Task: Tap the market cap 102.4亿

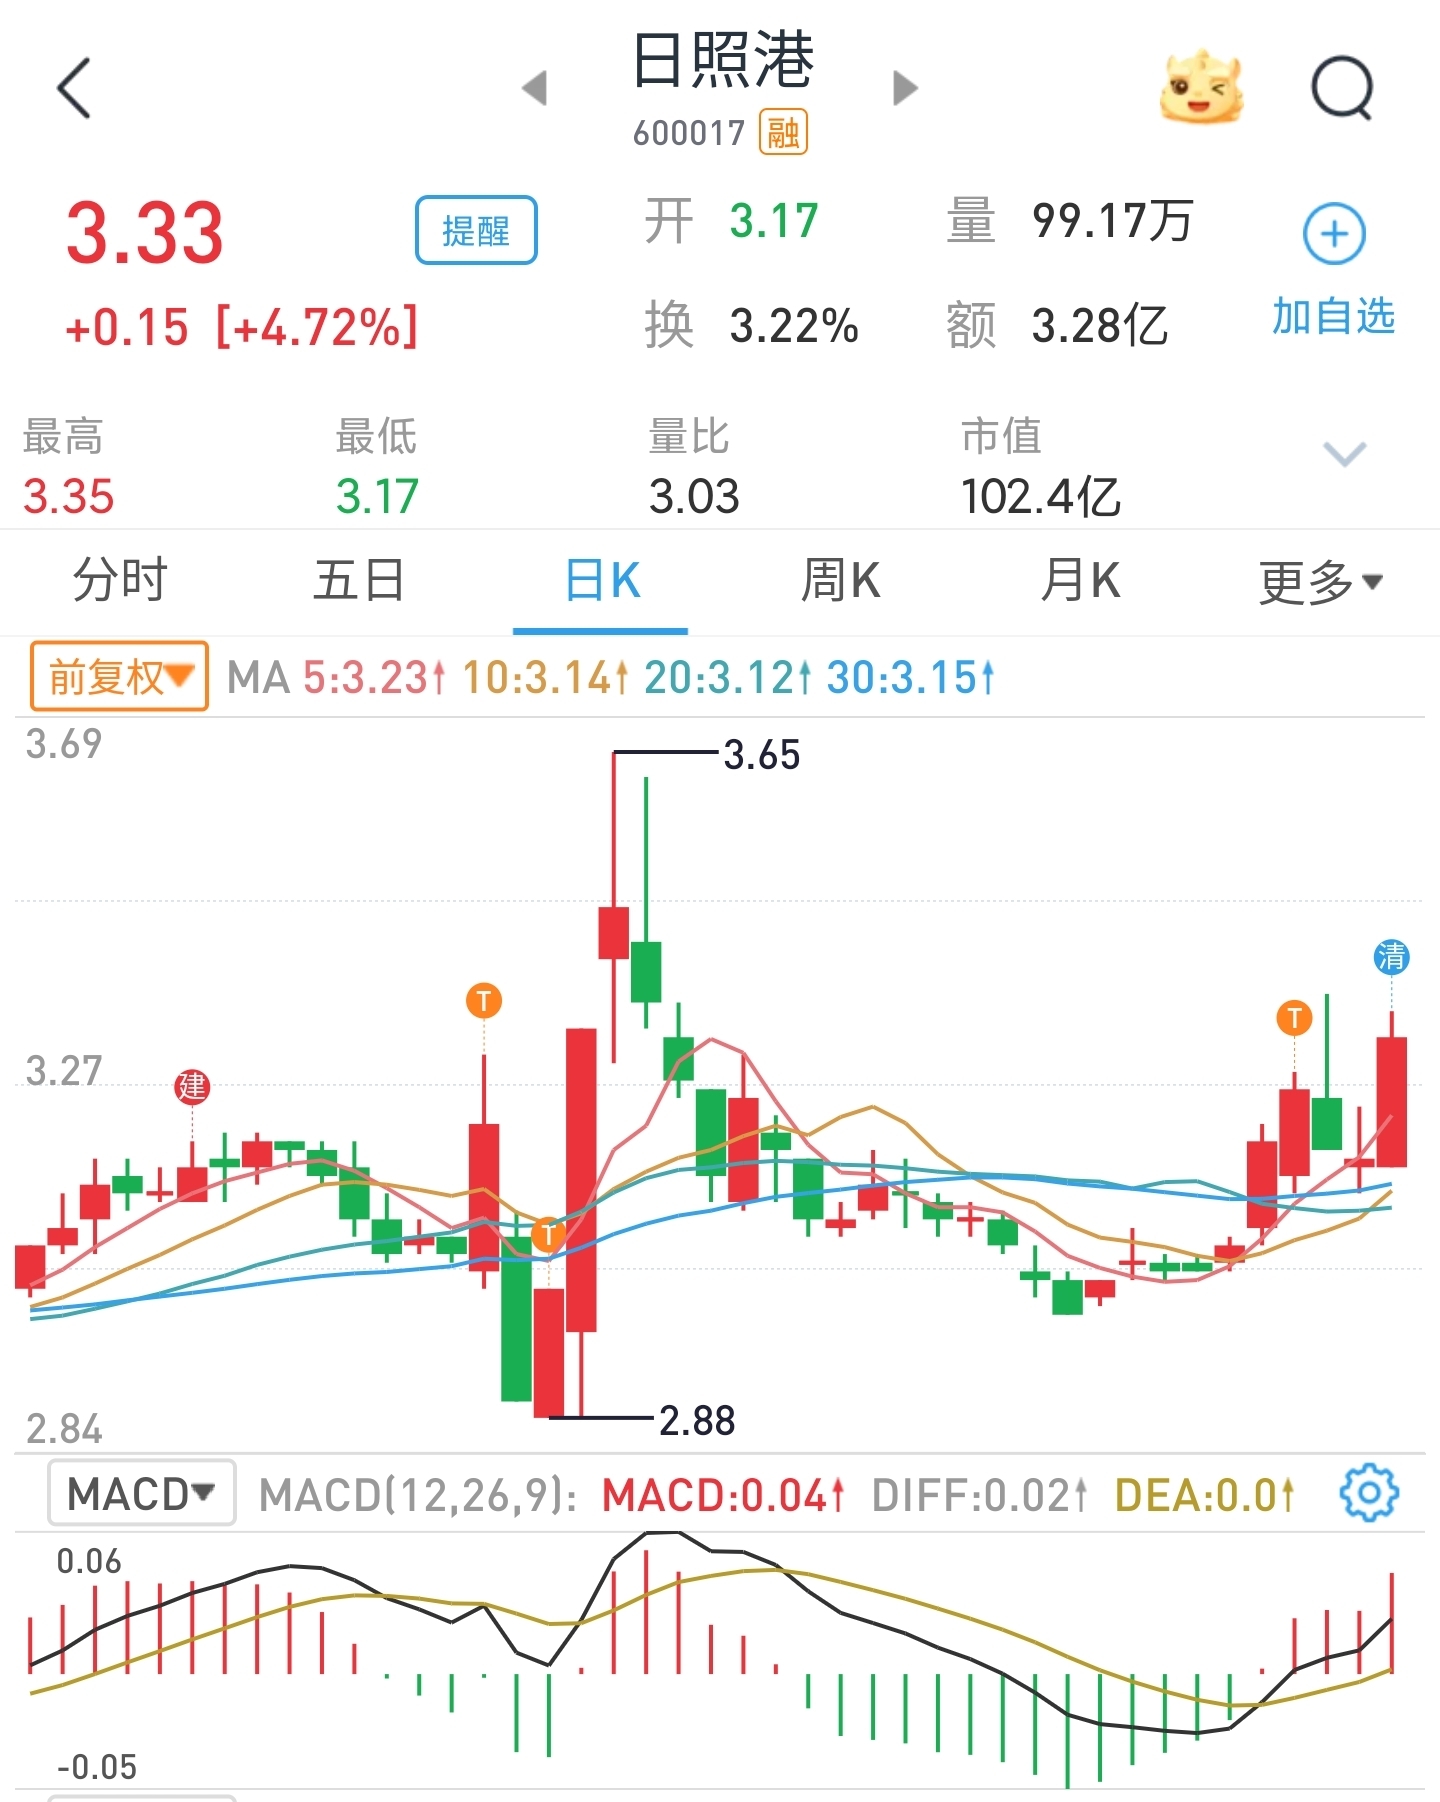Action: 1040,497
